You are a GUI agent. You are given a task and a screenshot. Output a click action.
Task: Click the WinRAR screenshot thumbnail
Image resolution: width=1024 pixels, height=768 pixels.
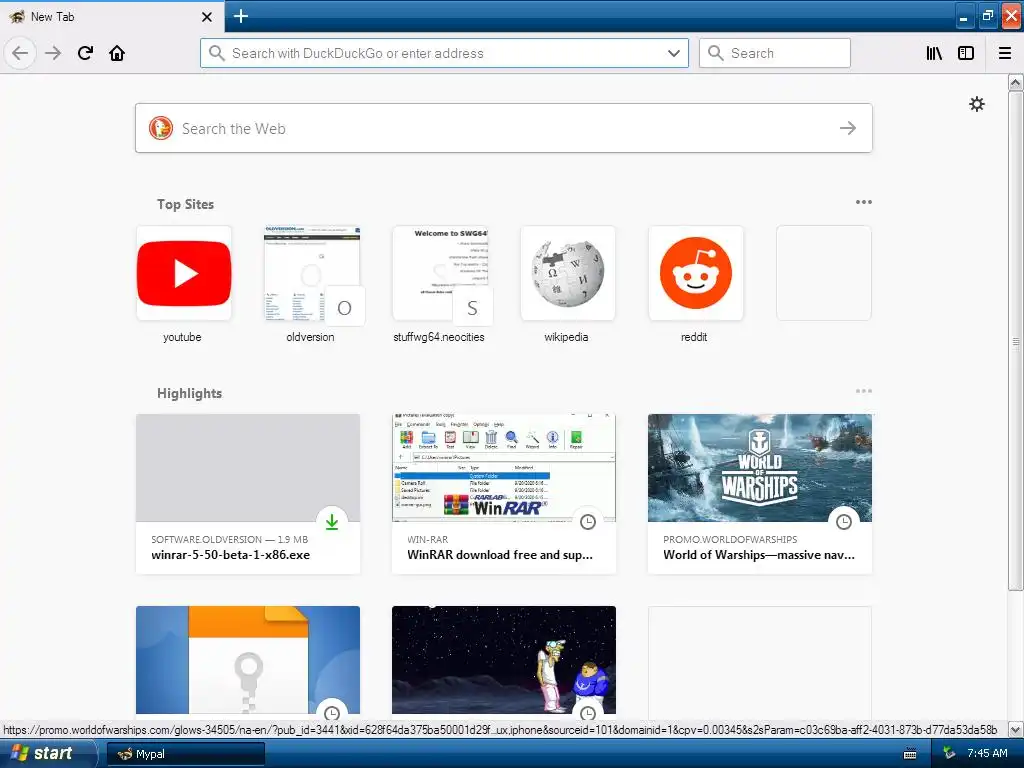(x=504, y=468)
